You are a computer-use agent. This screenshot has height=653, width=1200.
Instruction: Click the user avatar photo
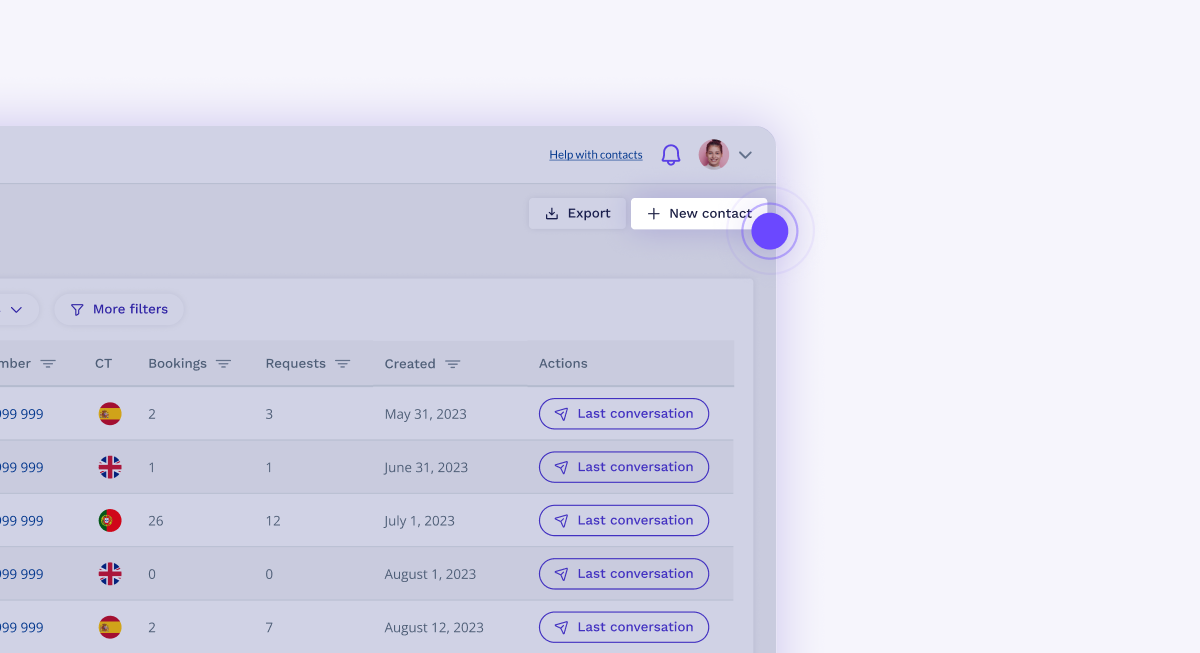tap(713, 154)
